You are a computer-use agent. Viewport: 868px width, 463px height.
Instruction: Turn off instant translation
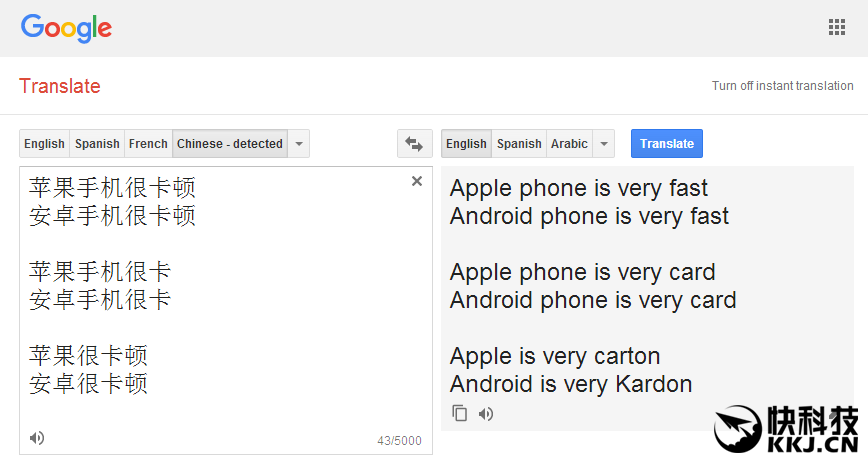[x=782, y=86]
